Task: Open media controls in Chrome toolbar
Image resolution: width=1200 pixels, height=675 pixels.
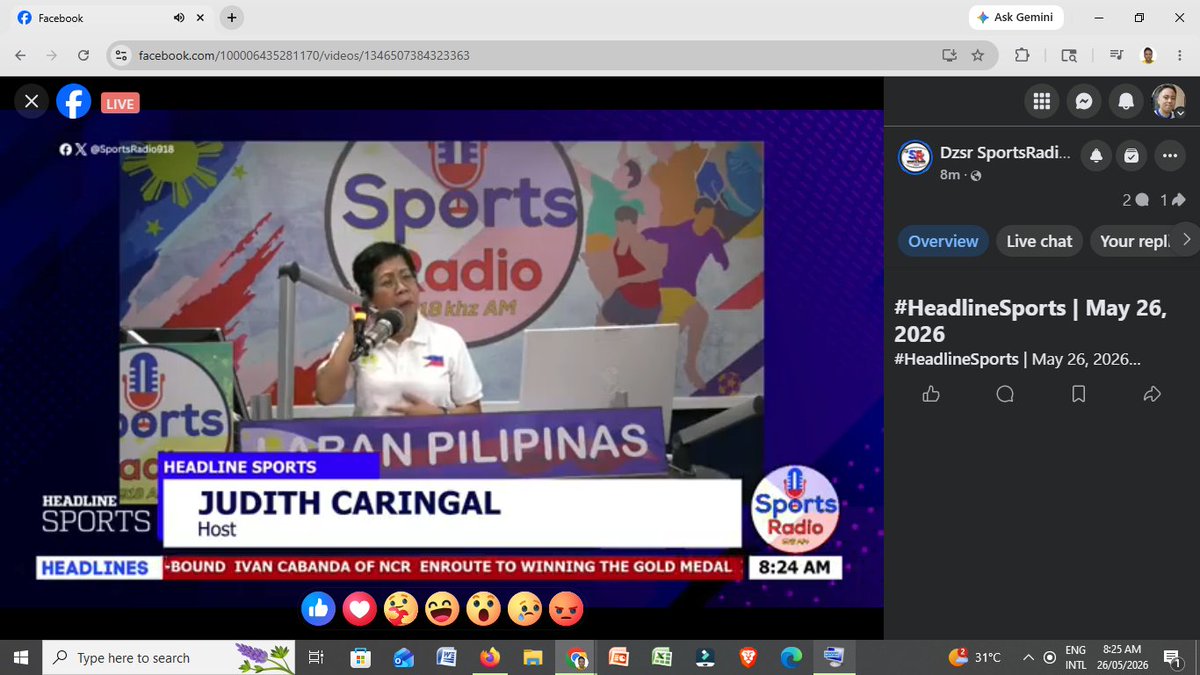Action: (1116, 56)
